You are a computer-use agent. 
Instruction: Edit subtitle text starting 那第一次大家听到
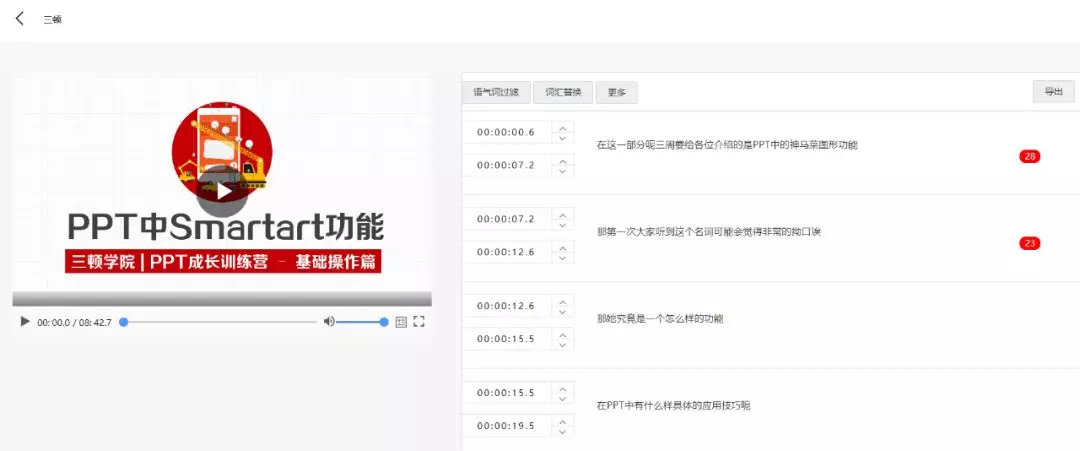point(709,232)
